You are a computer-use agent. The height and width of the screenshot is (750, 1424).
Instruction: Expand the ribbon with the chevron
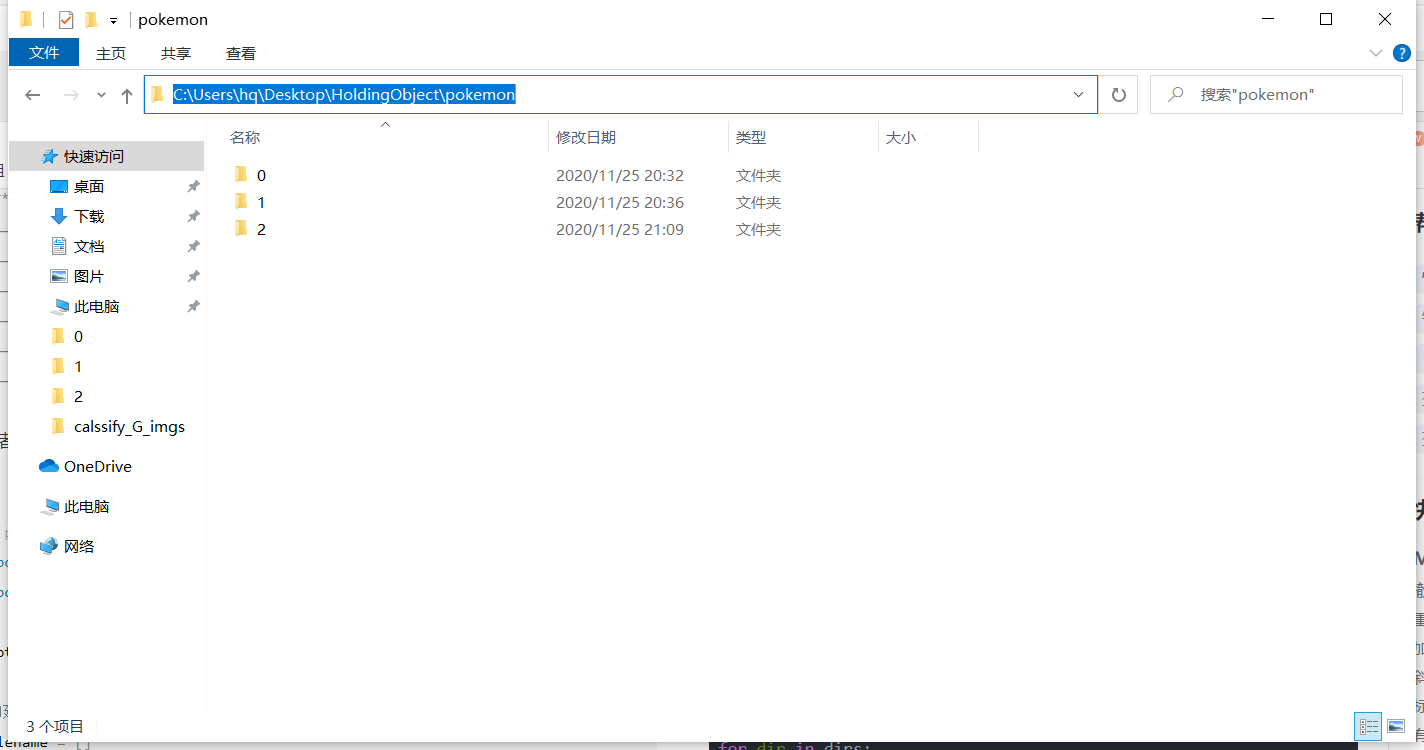coord(1375,53)
